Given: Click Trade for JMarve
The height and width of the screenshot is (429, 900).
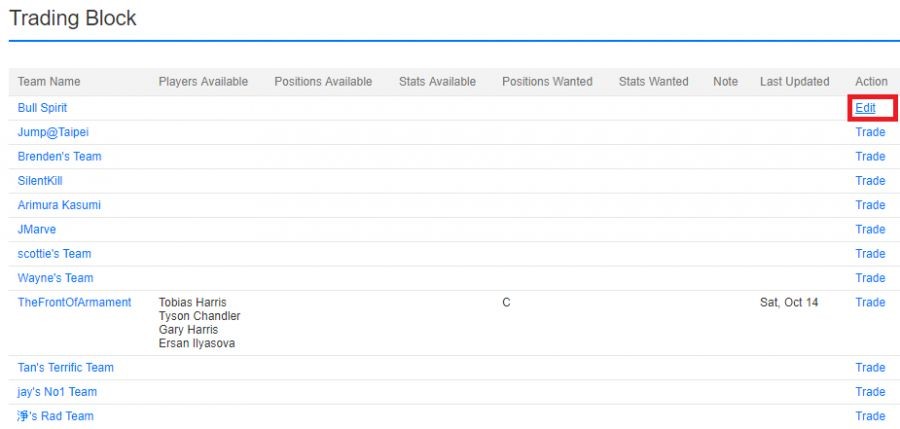Looking at the screenshot, I should [870, 230].
